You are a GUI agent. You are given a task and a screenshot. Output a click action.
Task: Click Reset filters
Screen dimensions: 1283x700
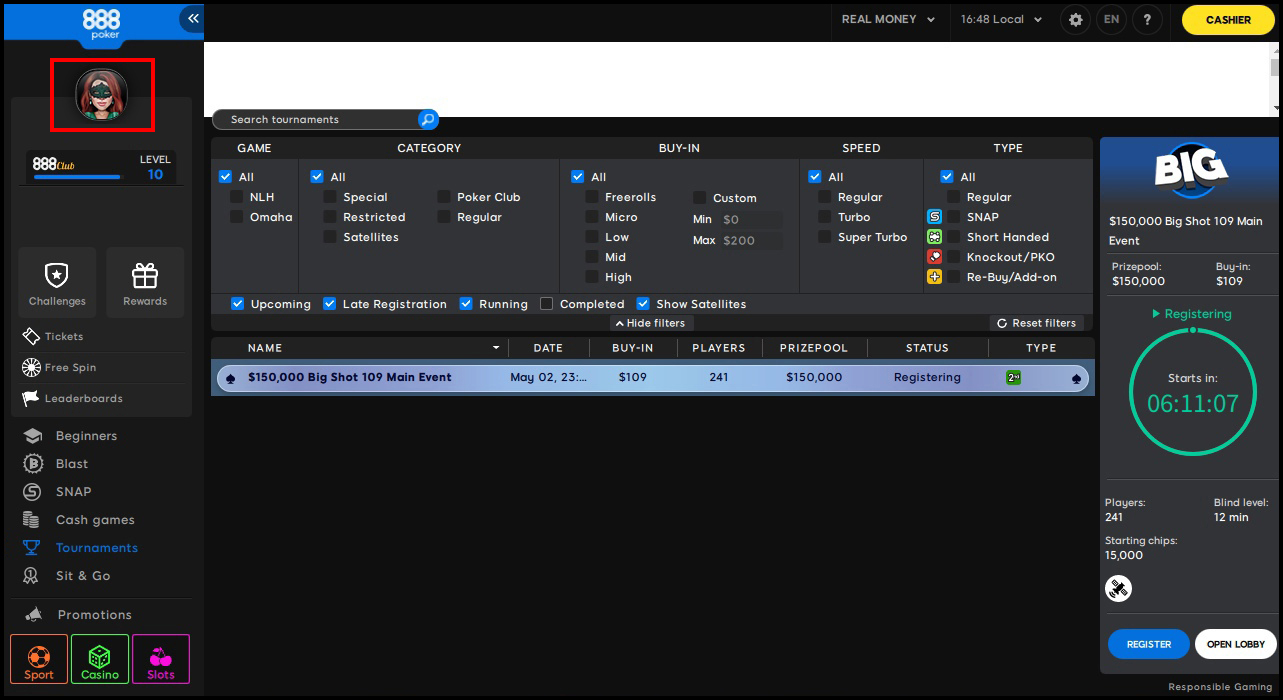click(1037, 323)
